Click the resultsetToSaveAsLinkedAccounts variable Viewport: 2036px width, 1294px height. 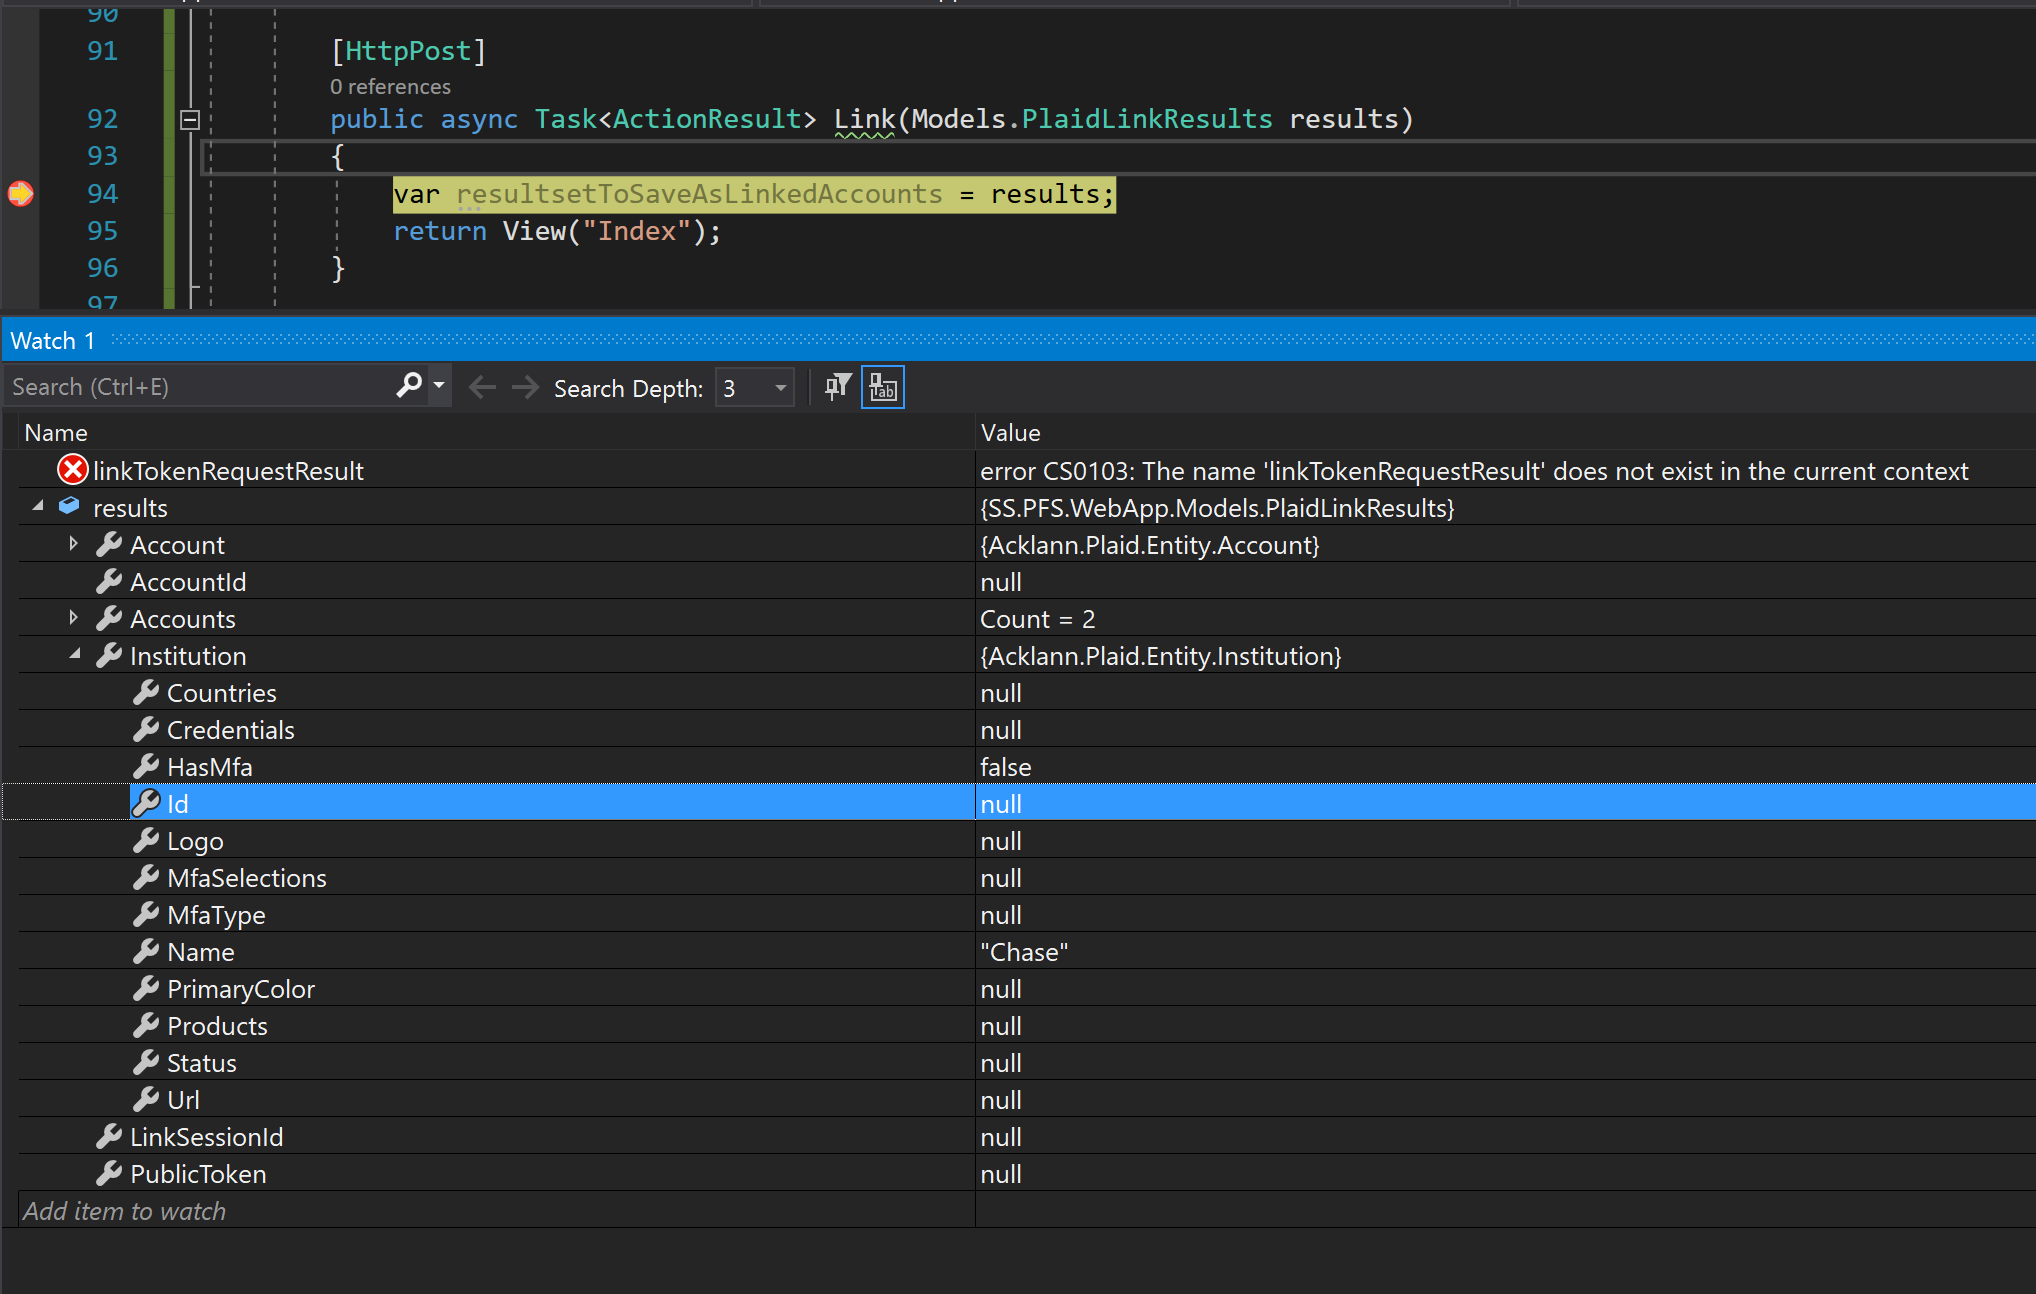(699, 193)
